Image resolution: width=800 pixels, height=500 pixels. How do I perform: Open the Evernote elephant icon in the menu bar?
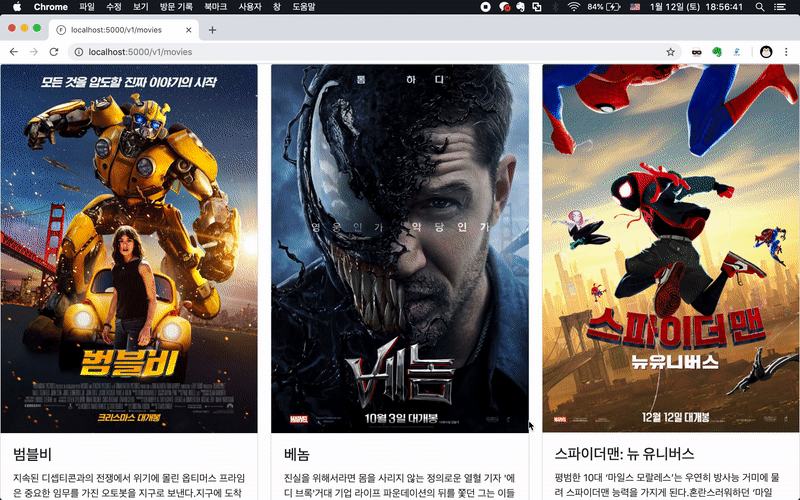coord(520,7)
